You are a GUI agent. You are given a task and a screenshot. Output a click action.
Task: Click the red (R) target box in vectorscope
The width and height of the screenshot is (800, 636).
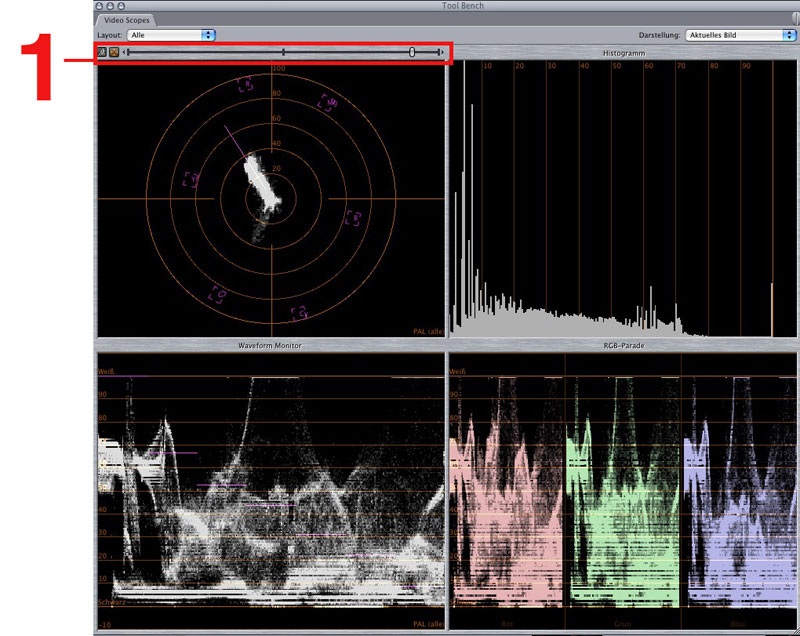coord(246,86)
